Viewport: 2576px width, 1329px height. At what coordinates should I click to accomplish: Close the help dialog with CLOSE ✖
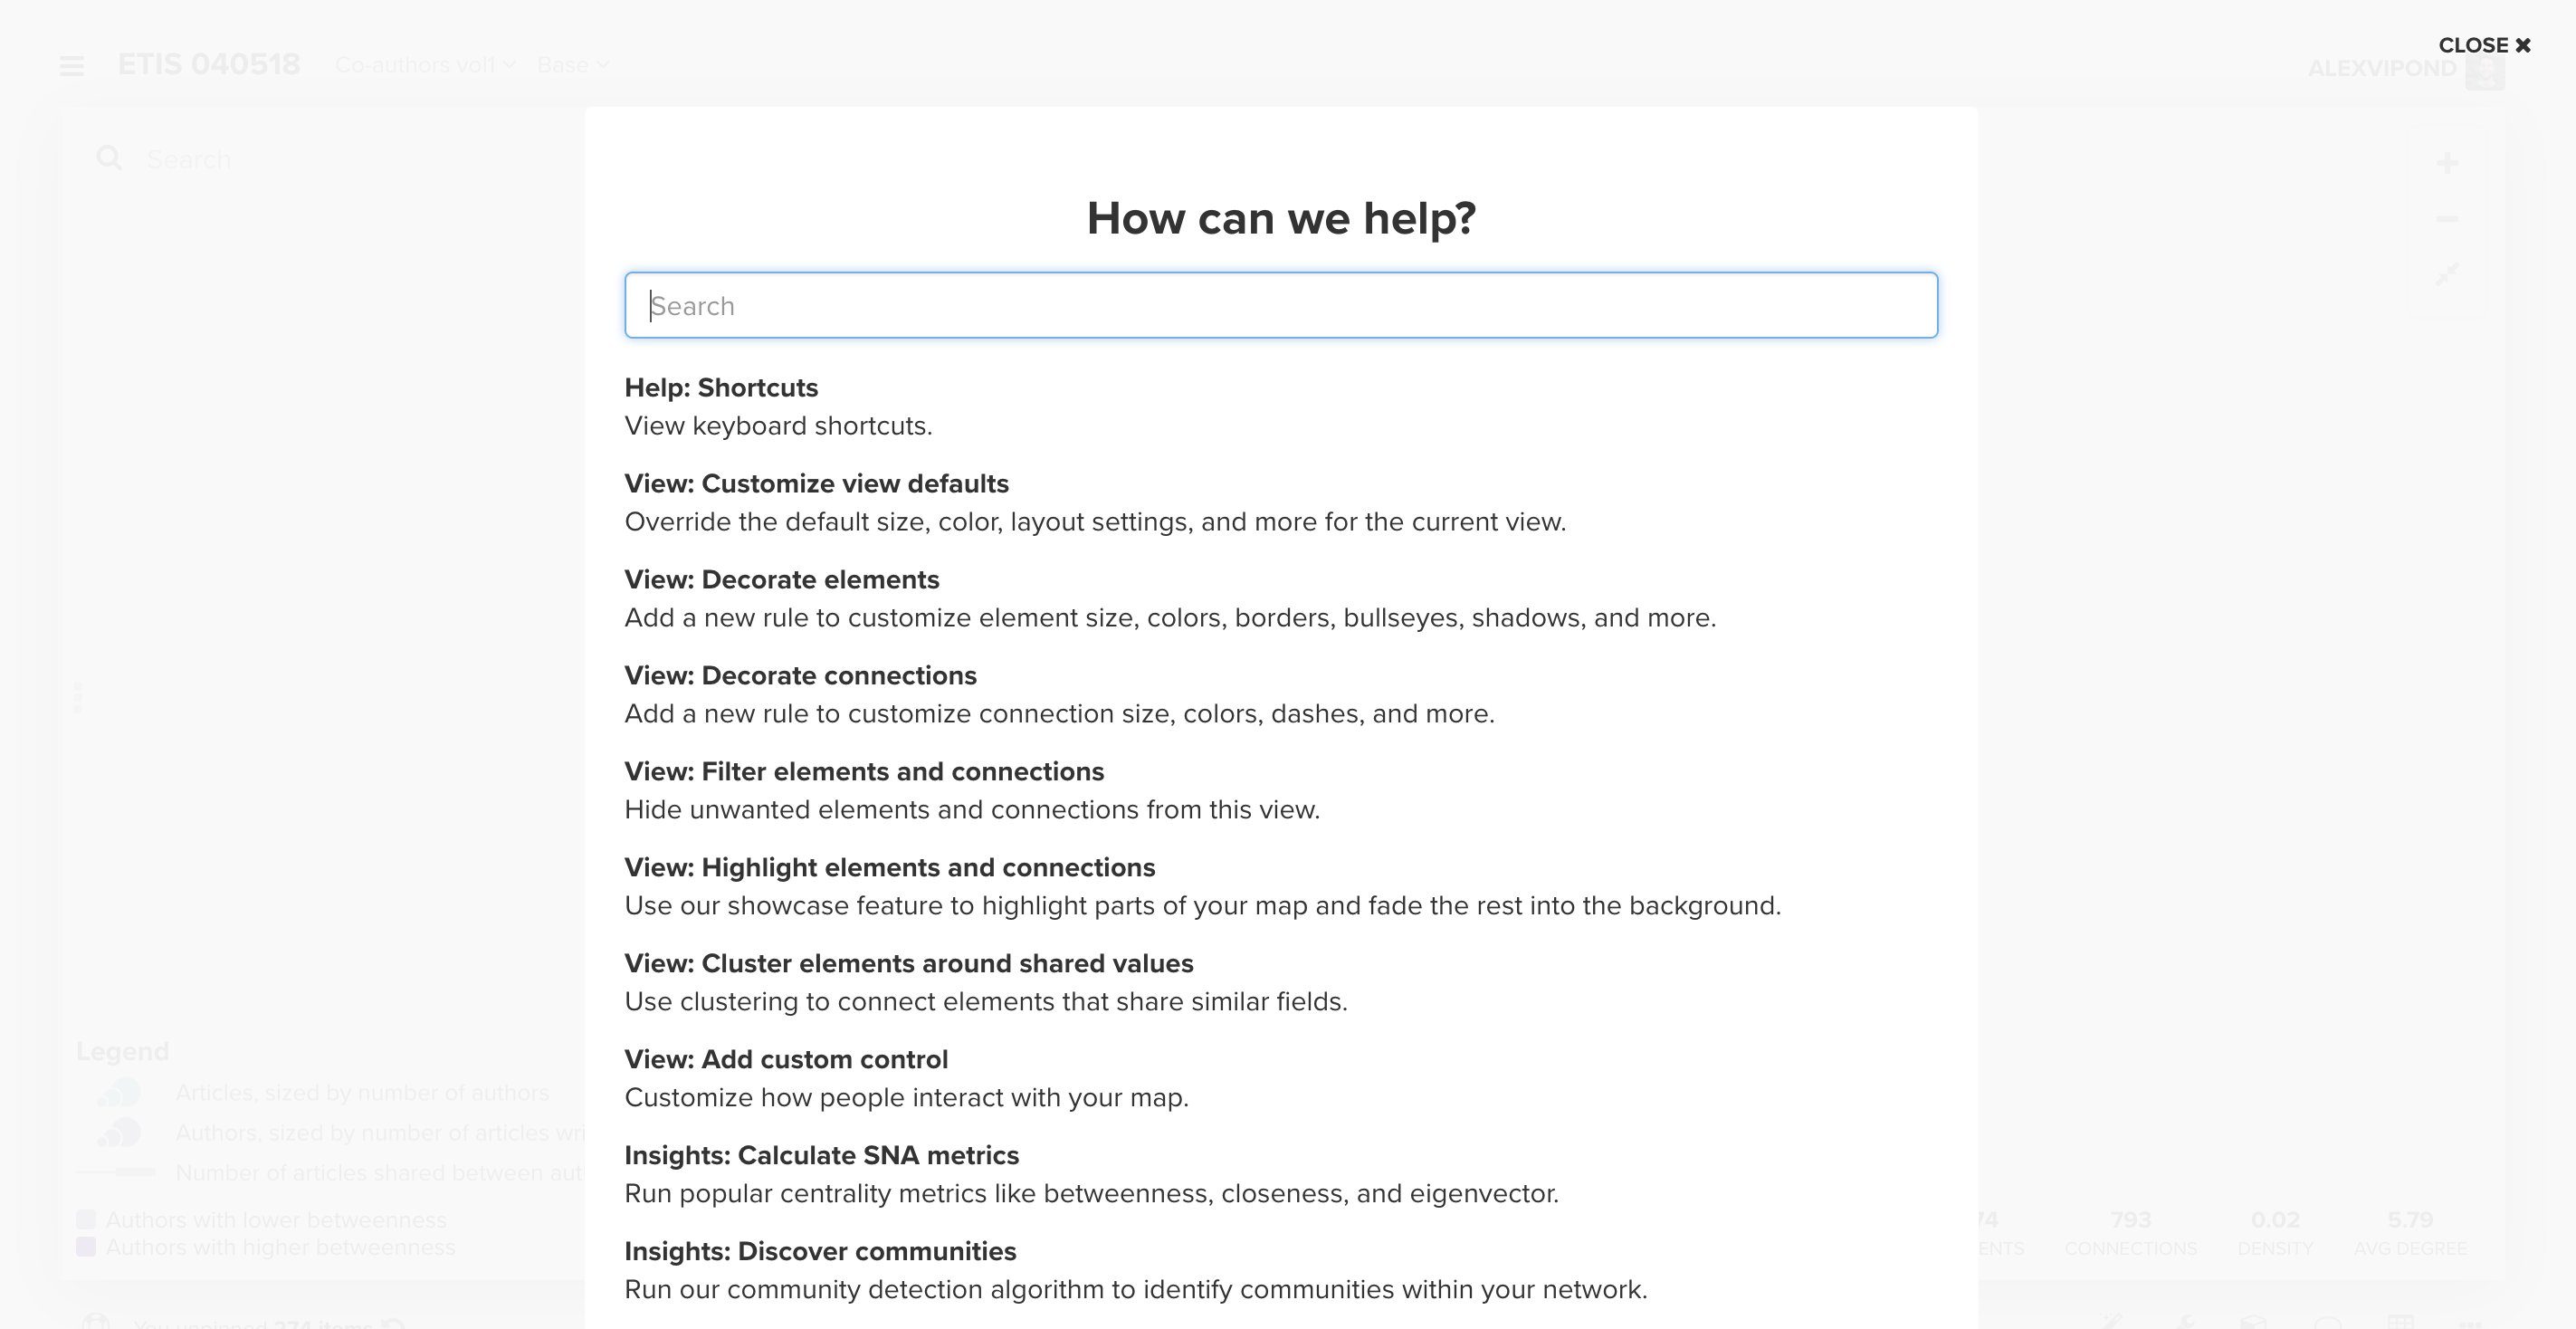click(2484, 45)
